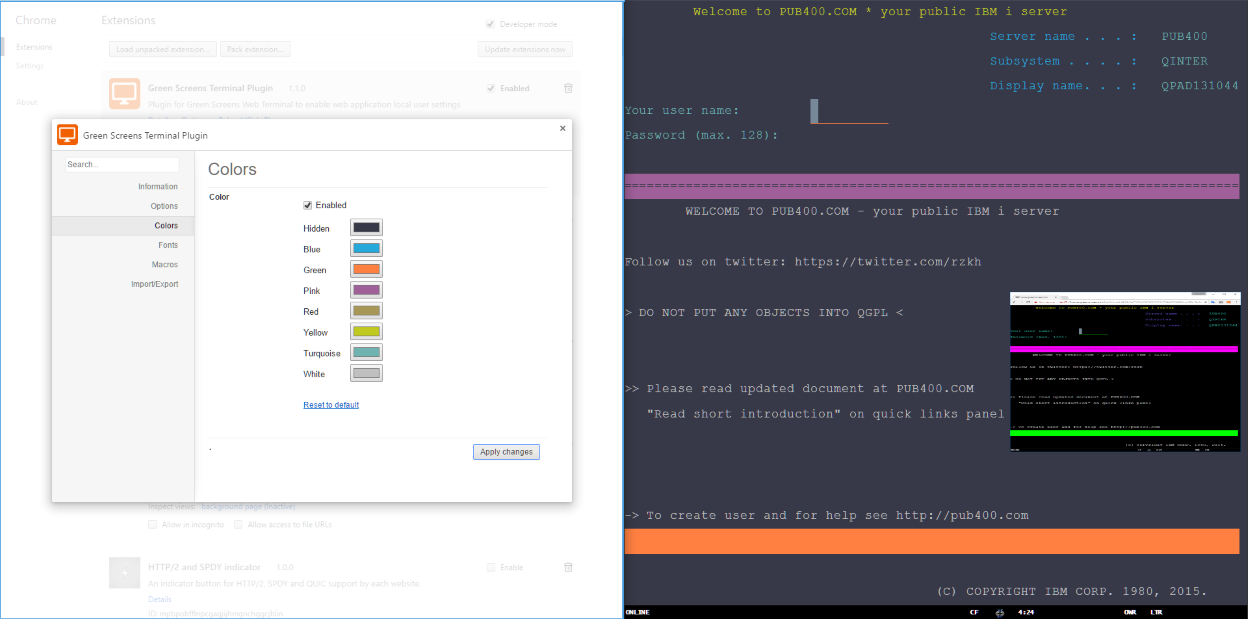Screen dimensions: 1248x619
Task: Uncheck the Enabled checkbox in Colors settings
Action: point(308,205)
